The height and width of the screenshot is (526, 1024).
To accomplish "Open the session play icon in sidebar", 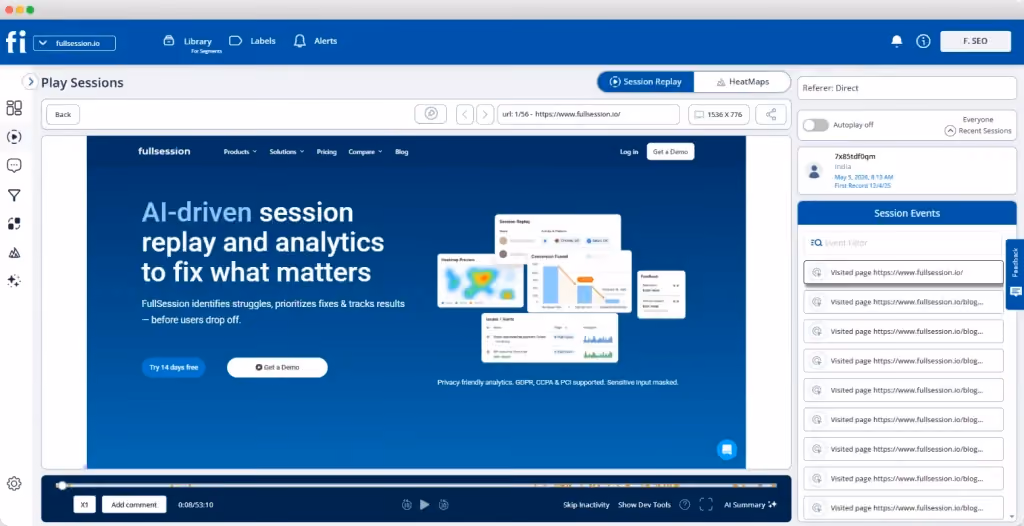I will (14, 137).
